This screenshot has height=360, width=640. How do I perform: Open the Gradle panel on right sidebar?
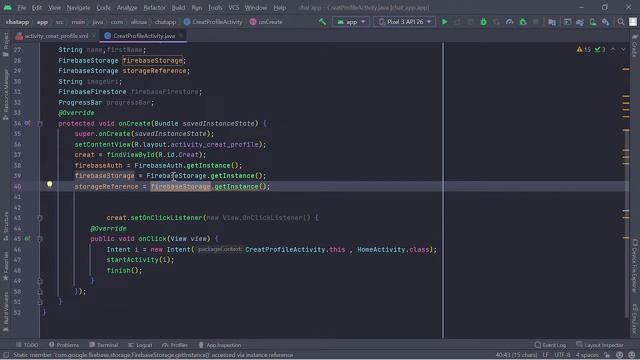635,46
